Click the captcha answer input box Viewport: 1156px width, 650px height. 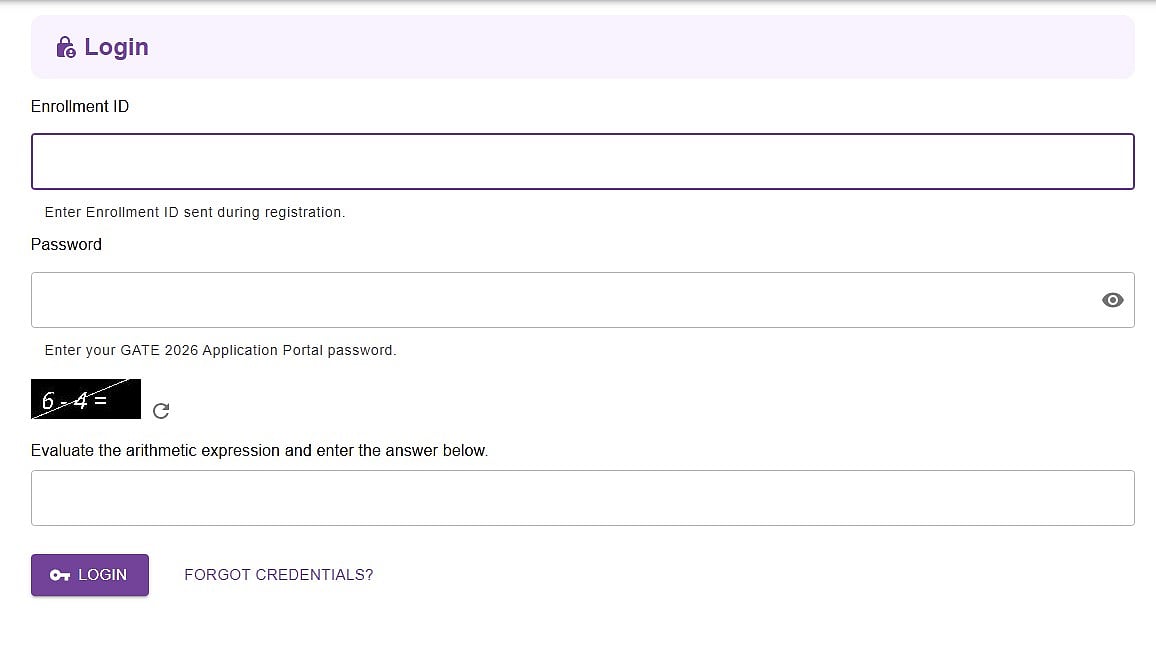(582, 498)
